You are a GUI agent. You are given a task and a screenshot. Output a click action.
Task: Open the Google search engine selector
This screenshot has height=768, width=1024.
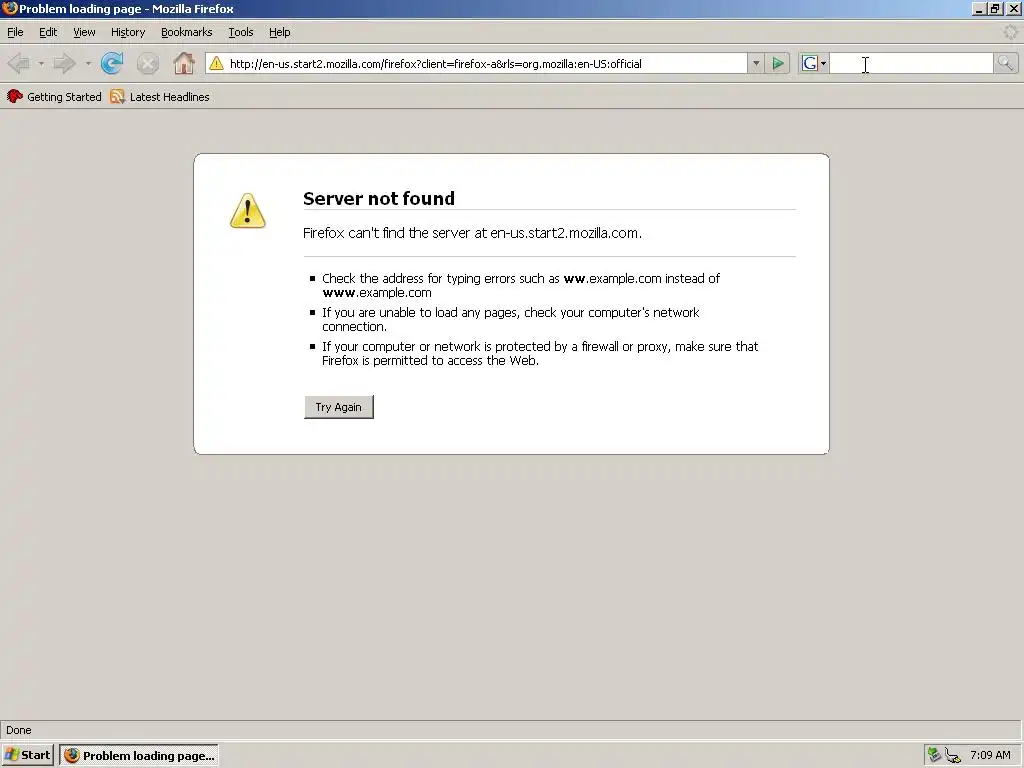click(x=814, y=63)
